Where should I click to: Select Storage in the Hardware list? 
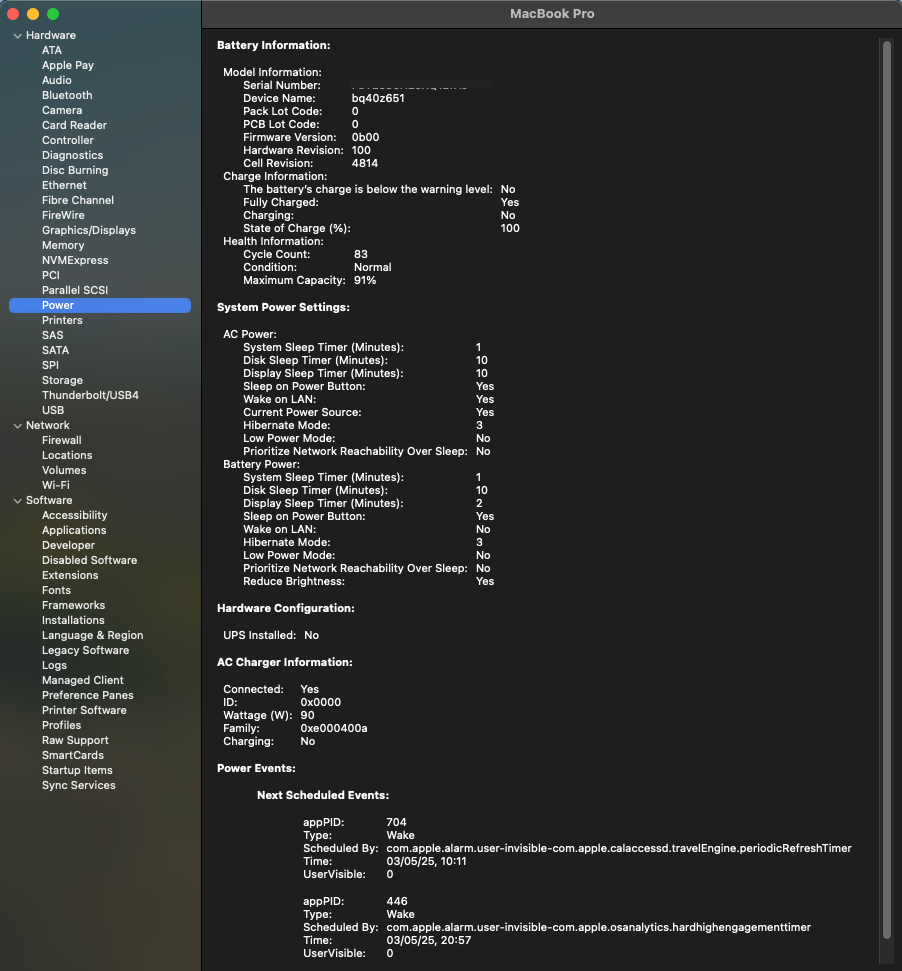click(63, 380)
